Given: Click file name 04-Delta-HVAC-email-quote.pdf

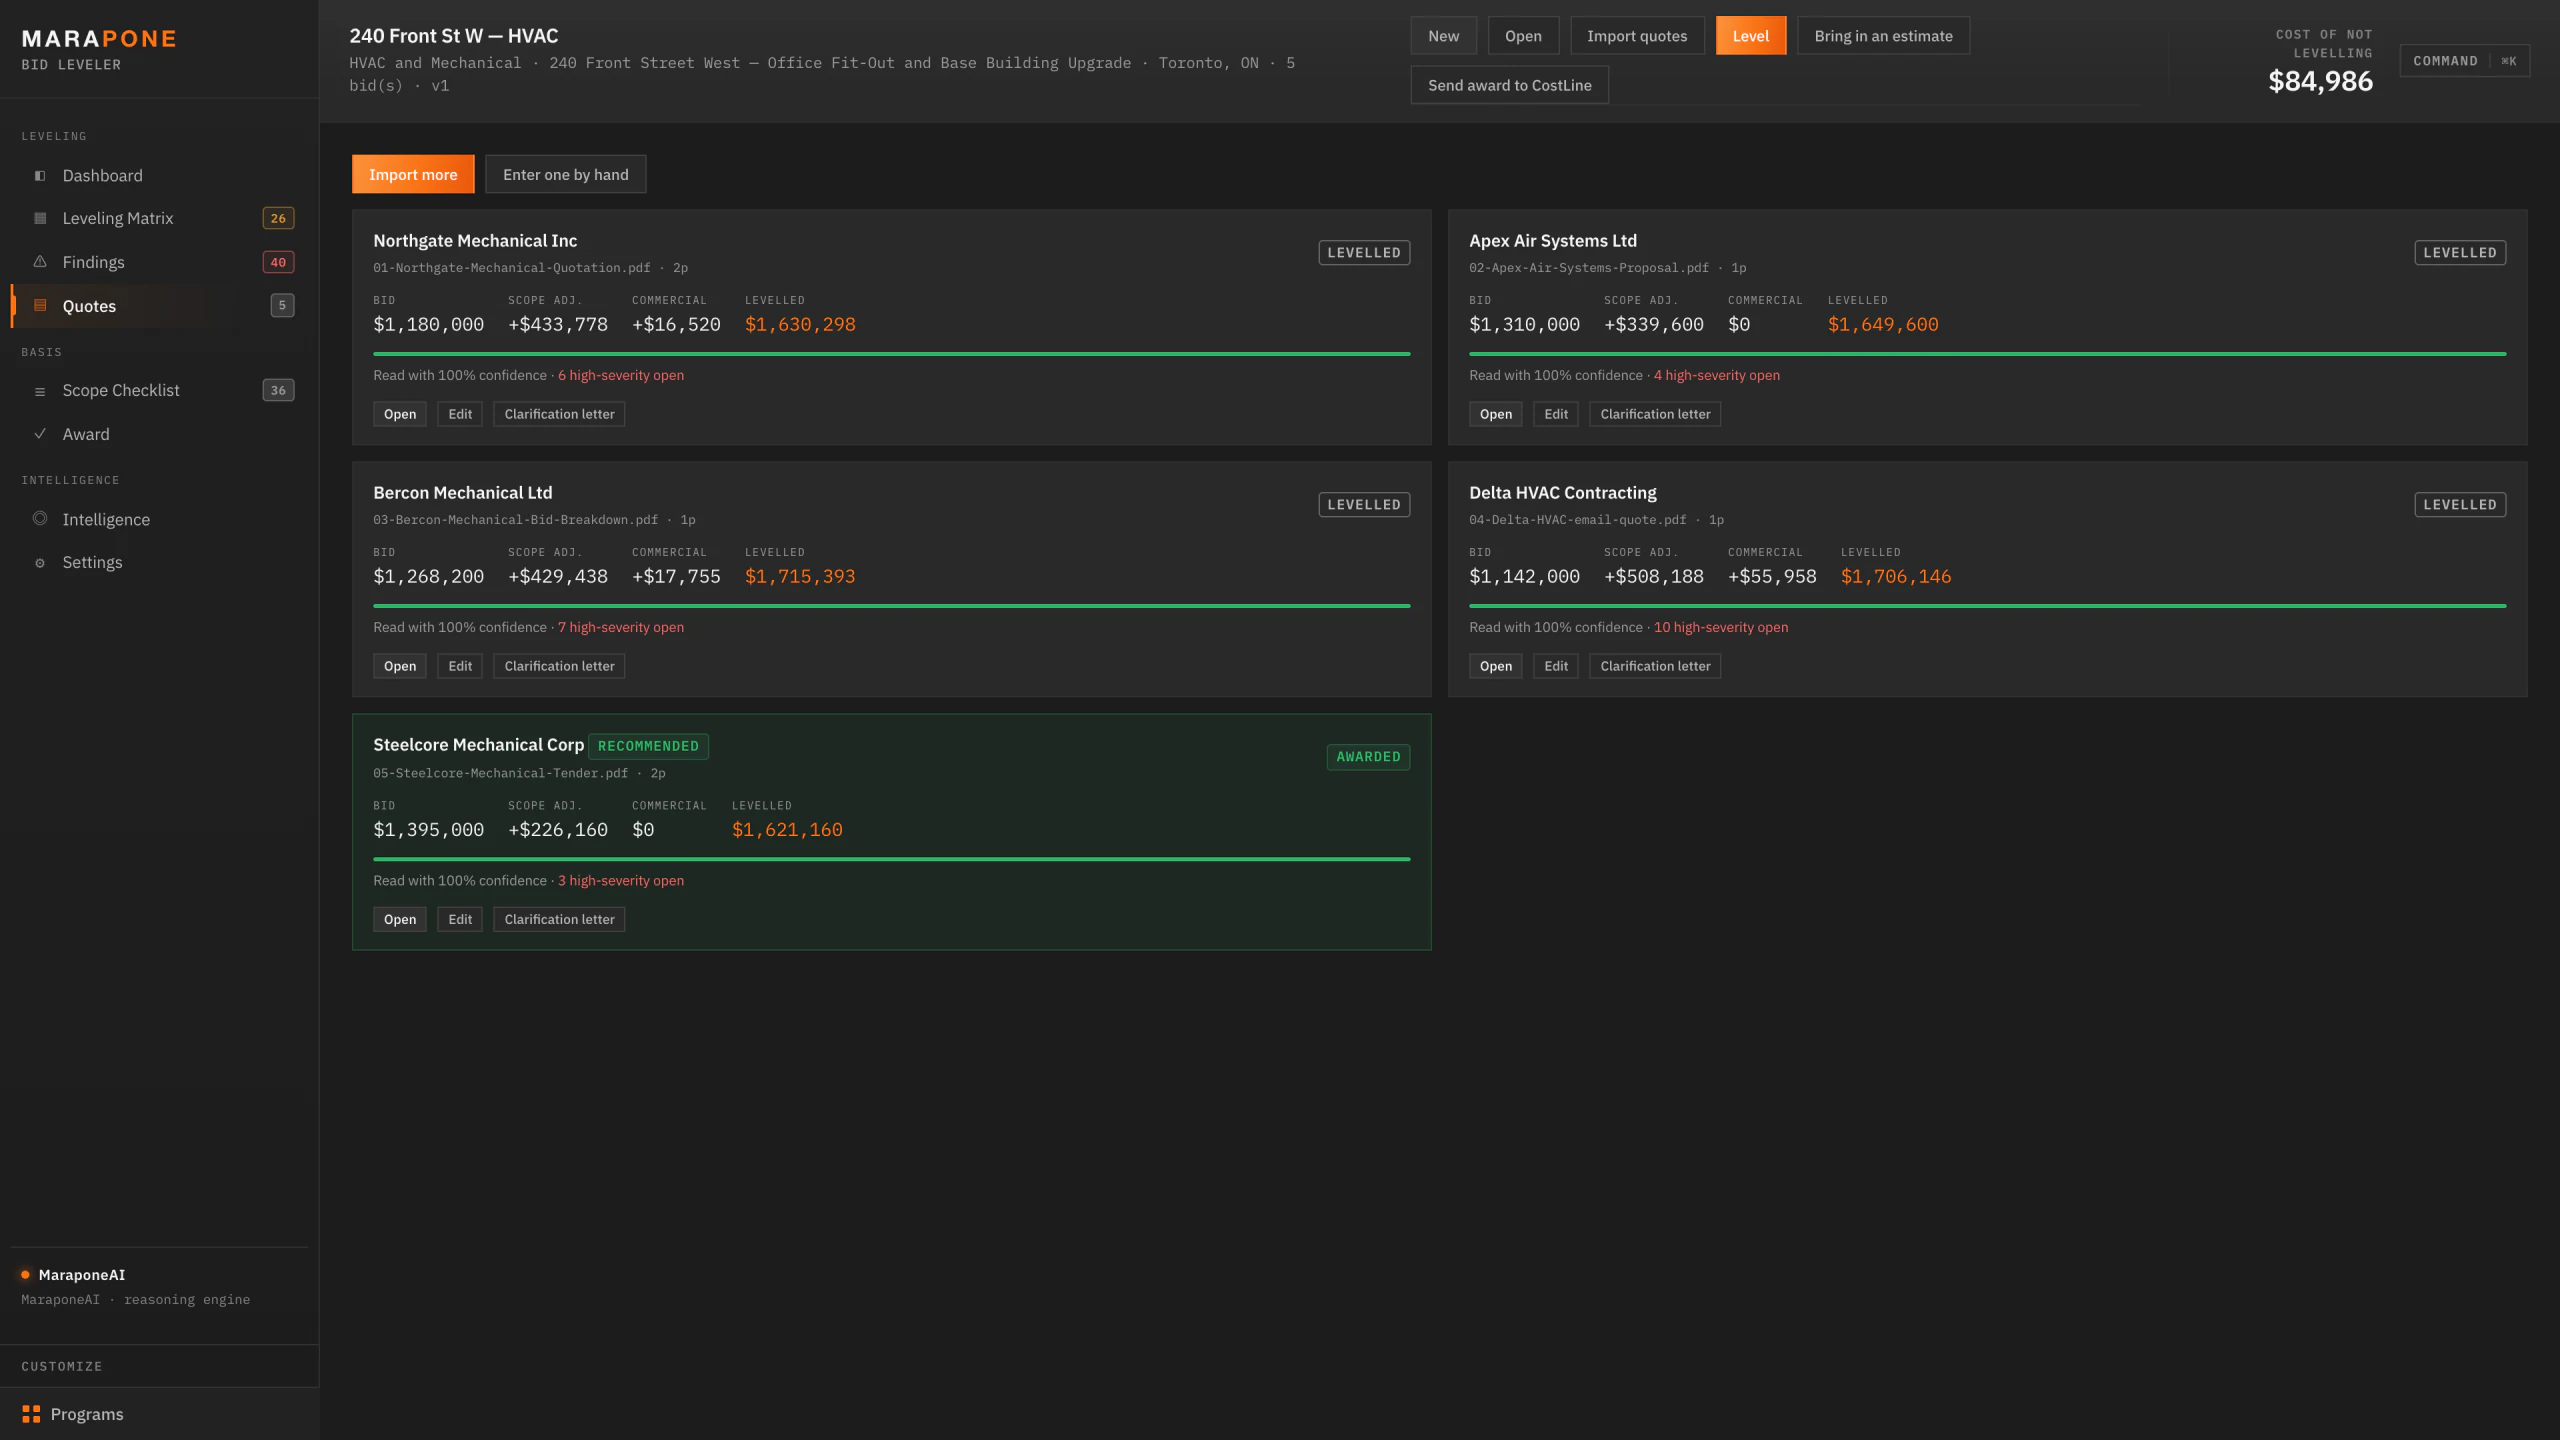Looking at the screenshot, I should point(1577,520).
